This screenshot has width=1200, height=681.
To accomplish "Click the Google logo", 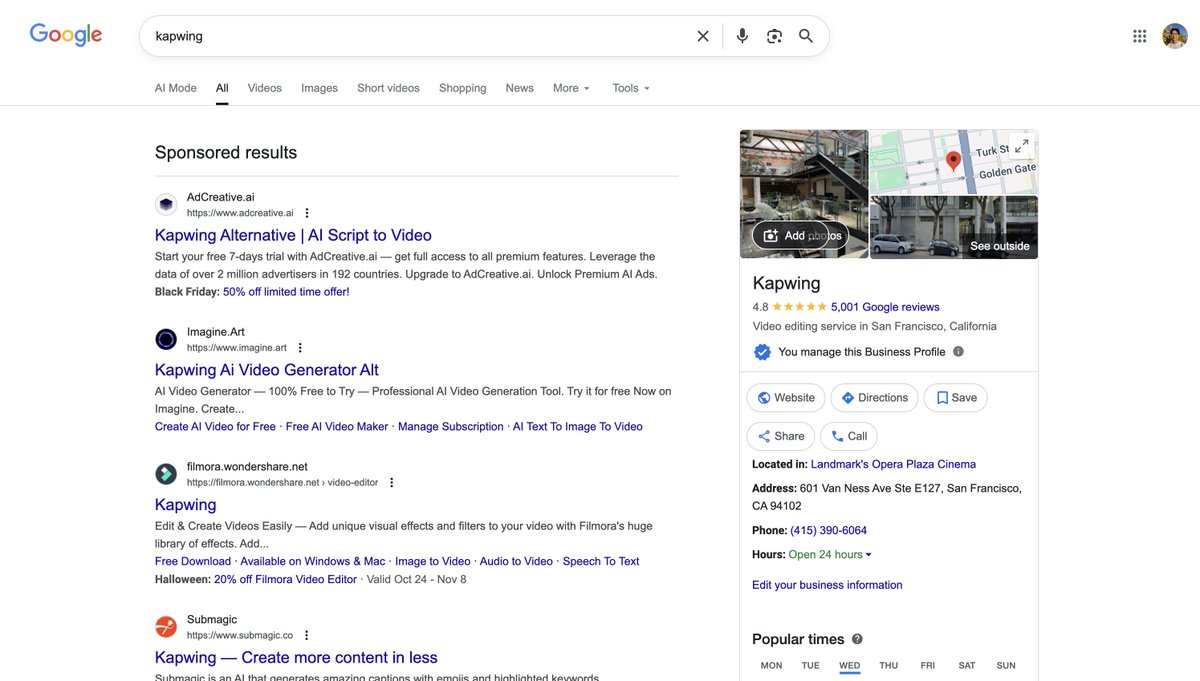I will [x=66, y=35].
